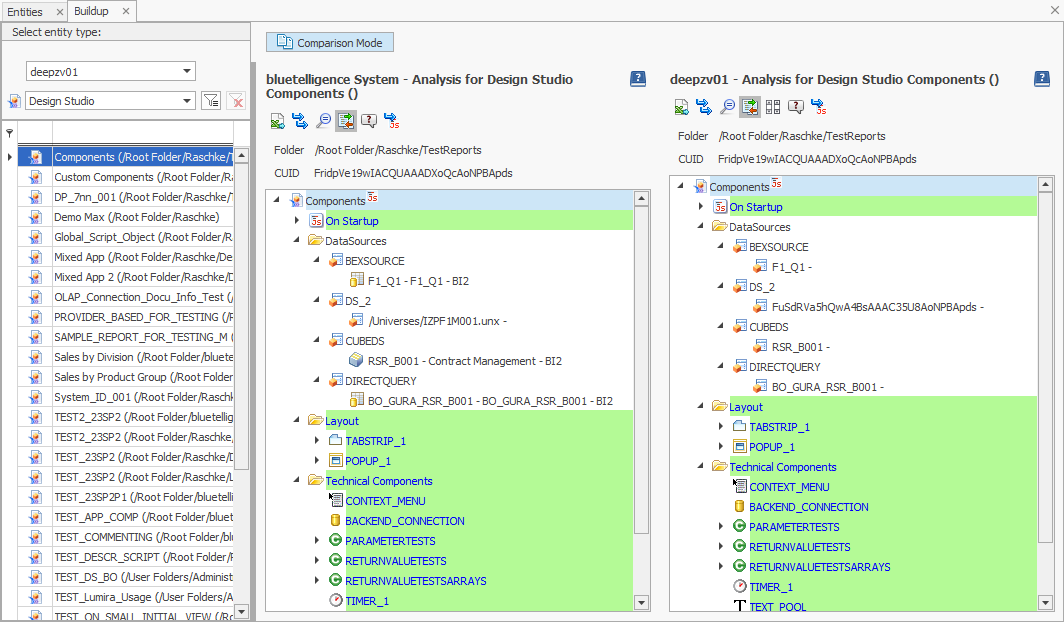1064x622 pixels.
Task: Open the filter settings icon beside Design Studio
Action: 211,101
